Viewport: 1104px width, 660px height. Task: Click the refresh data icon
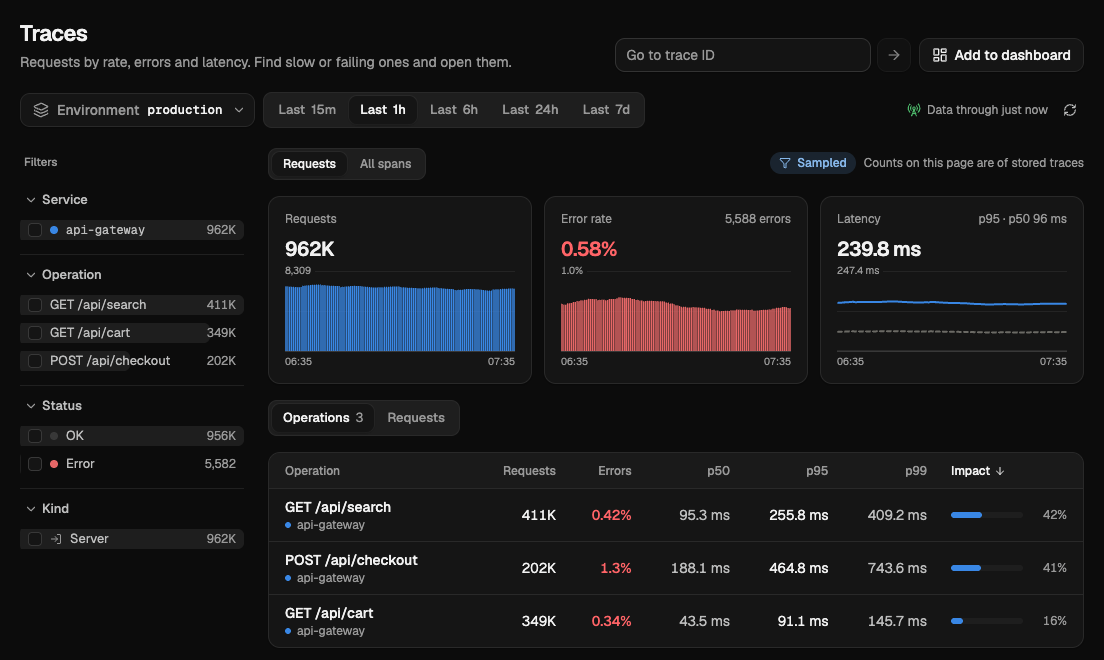(x=1070, y=110)
